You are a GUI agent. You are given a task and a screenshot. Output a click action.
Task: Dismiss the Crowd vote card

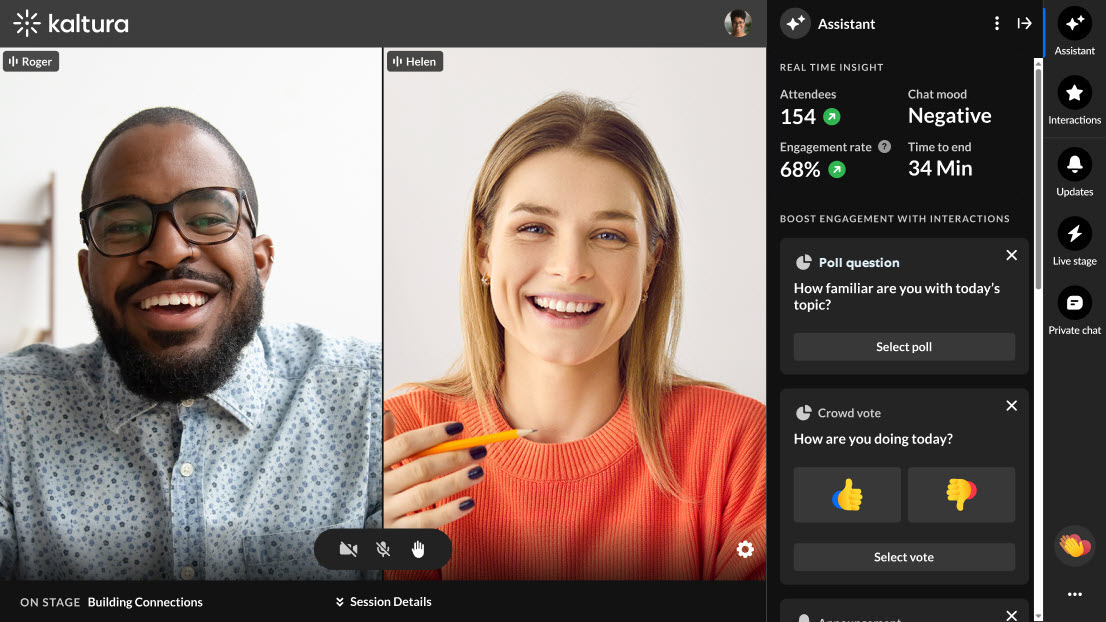(1011, 405)
